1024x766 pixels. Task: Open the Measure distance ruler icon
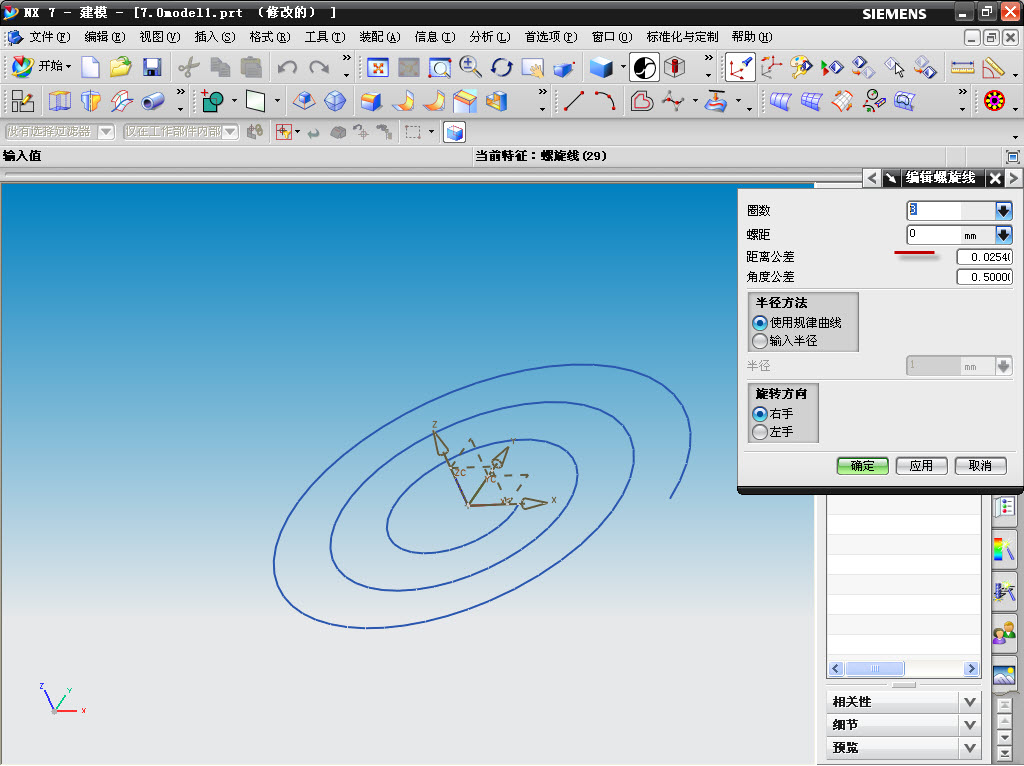pyautogui.click(x=962, y=67)
